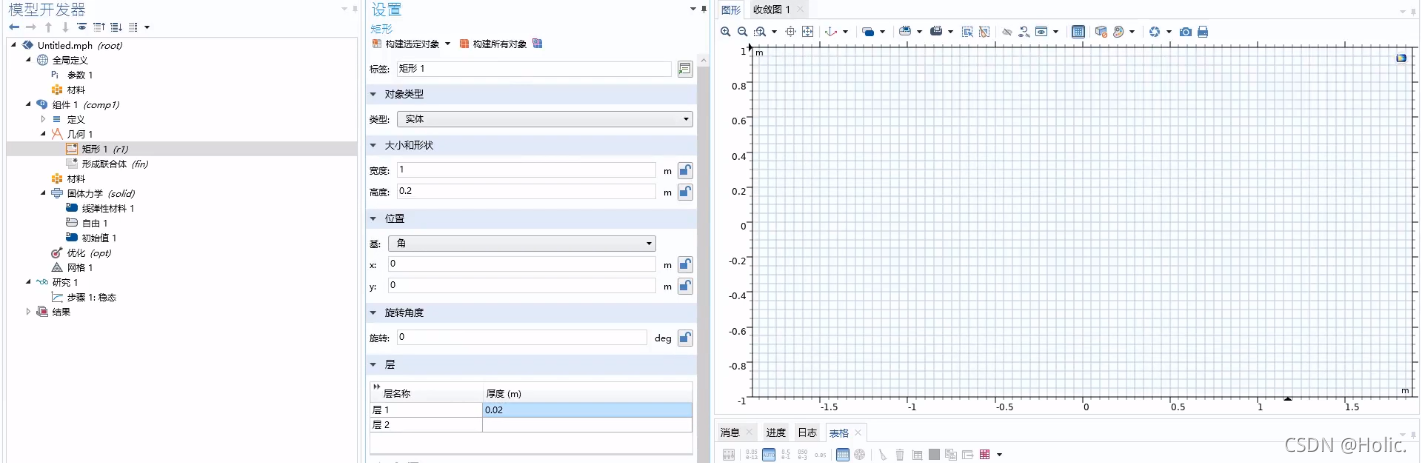Screen dimensions: 1421x463
Task: Click the select box icon in graphics toolbar
Action: pos(967,32)
